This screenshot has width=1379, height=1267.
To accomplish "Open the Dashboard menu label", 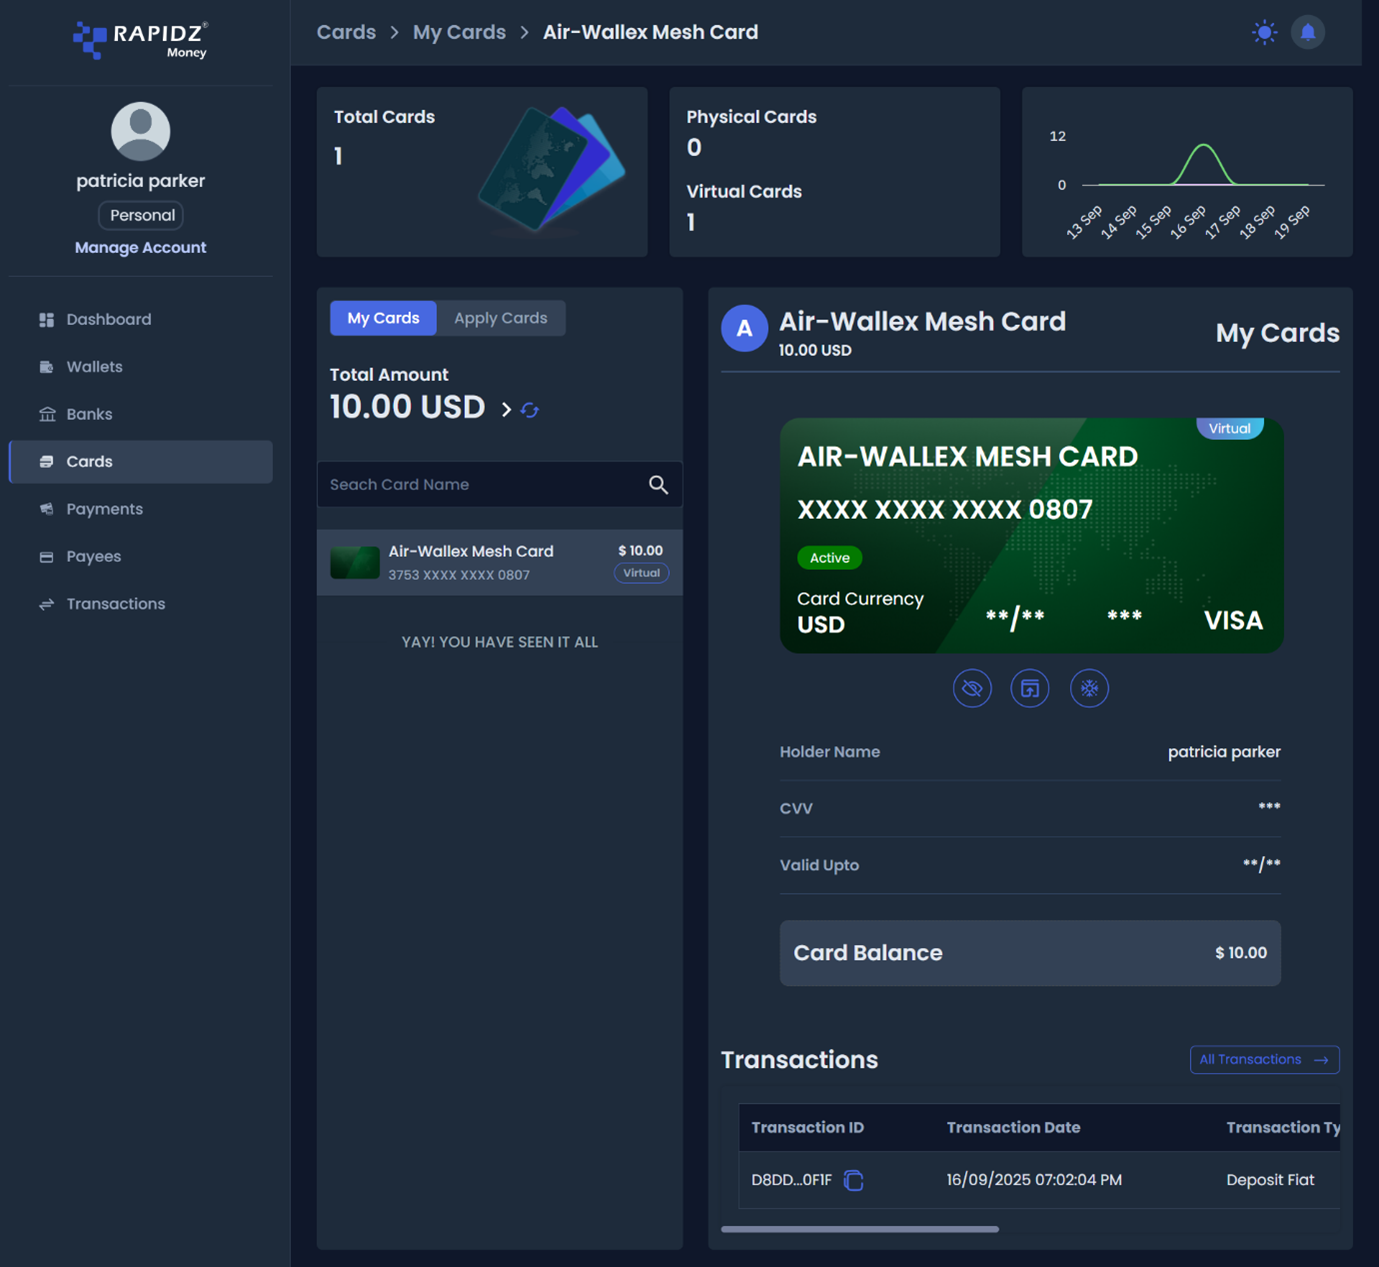I will click(109, 320).
